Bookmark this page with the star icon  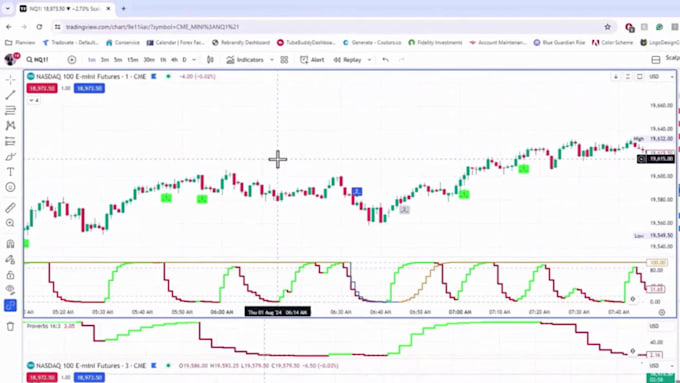pos(608,27)
